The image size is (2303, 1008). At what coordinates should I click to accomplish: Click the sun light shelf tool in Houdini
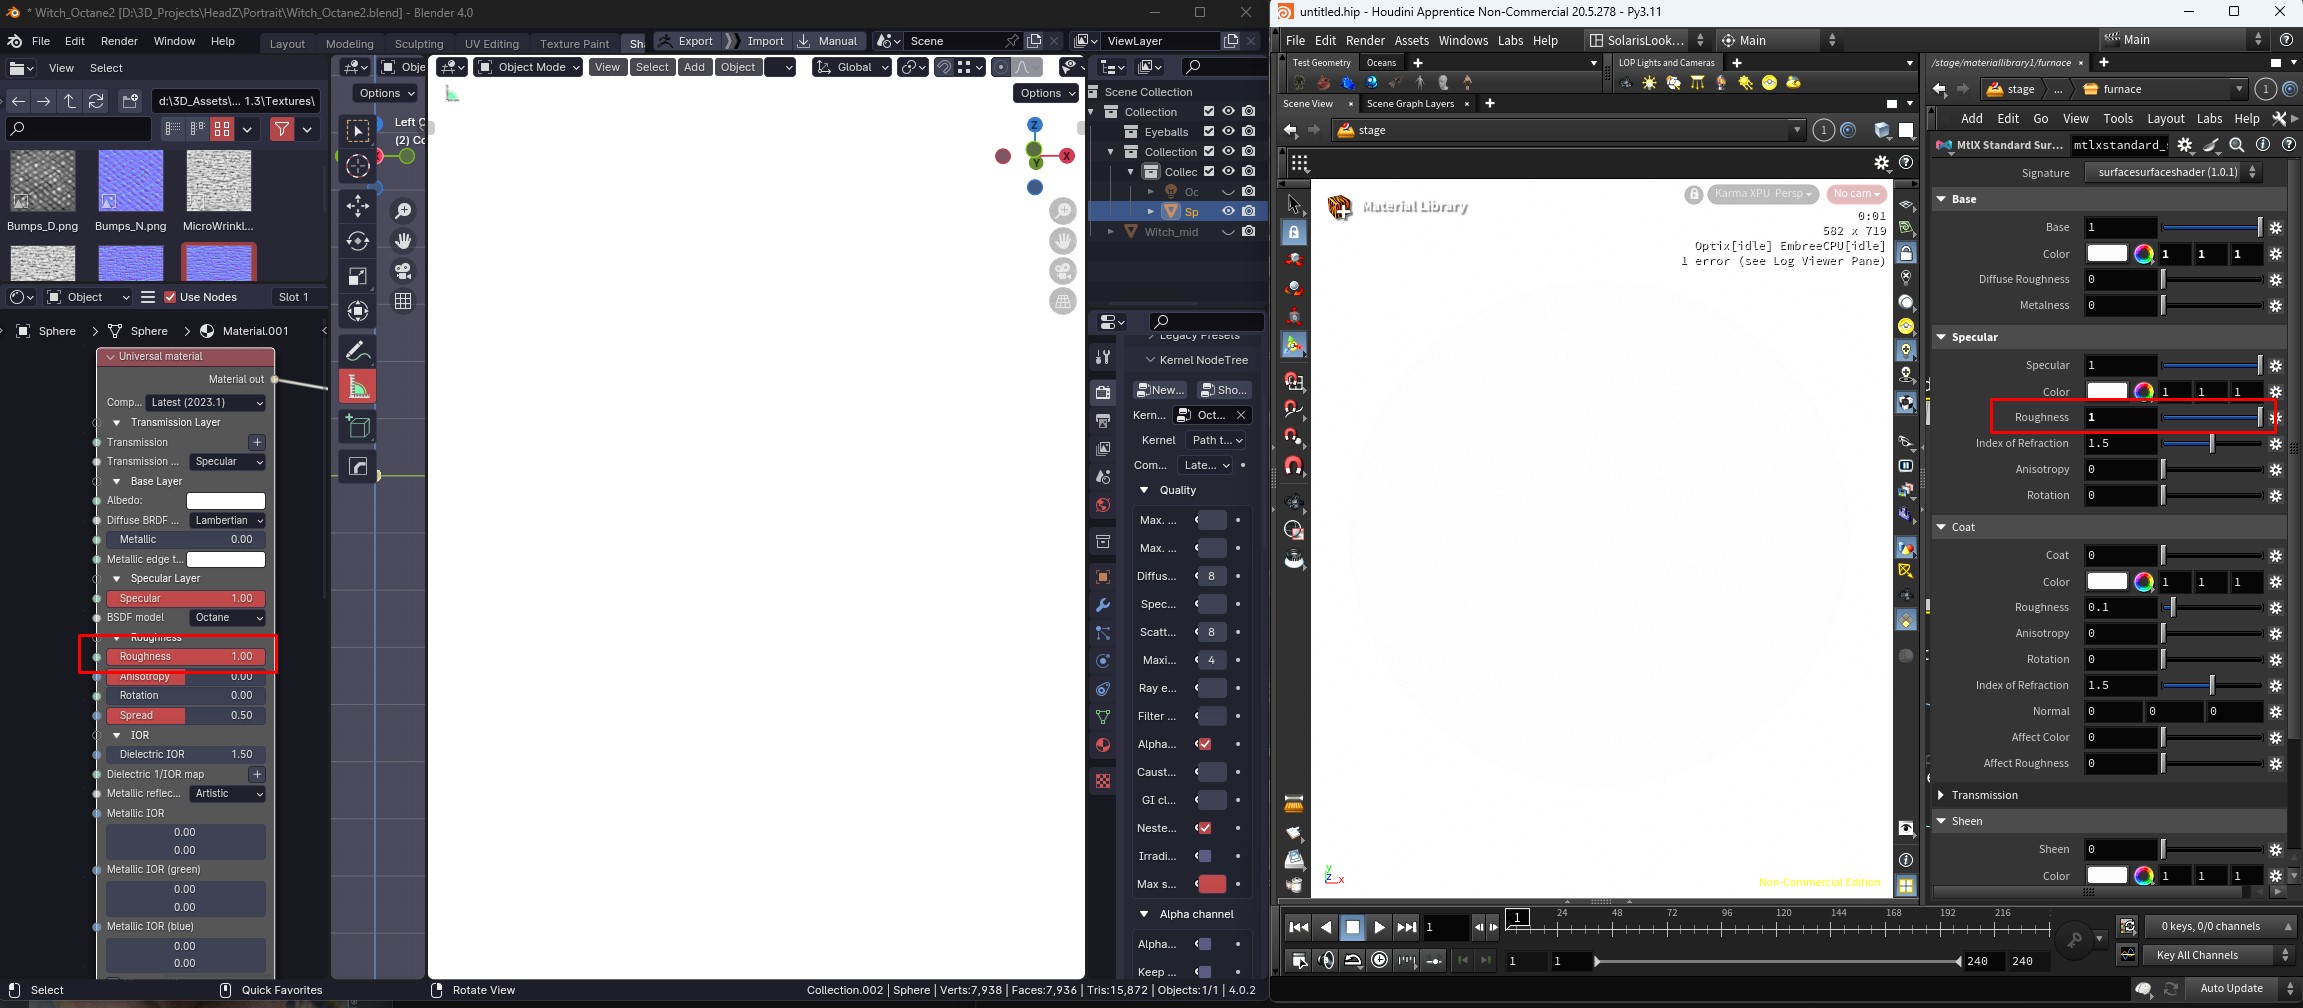[x=1649, y=83]
